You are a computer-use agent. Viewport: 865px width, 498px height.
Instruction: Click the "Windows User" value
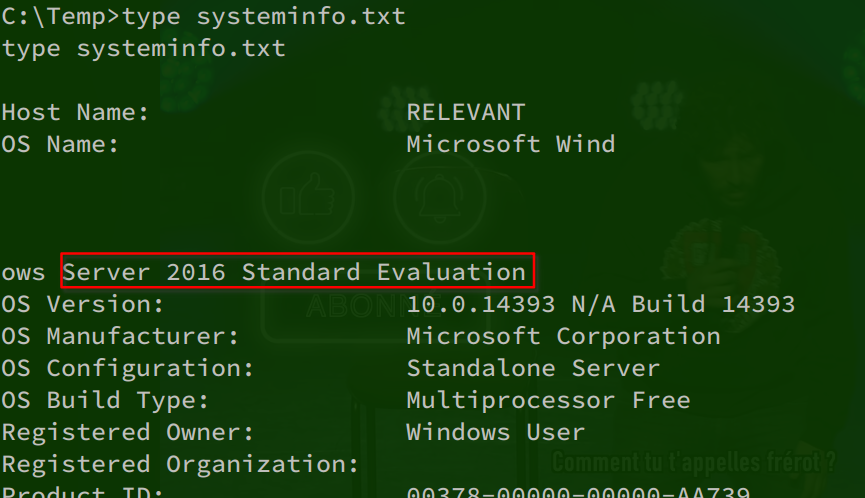pos(495,432)
